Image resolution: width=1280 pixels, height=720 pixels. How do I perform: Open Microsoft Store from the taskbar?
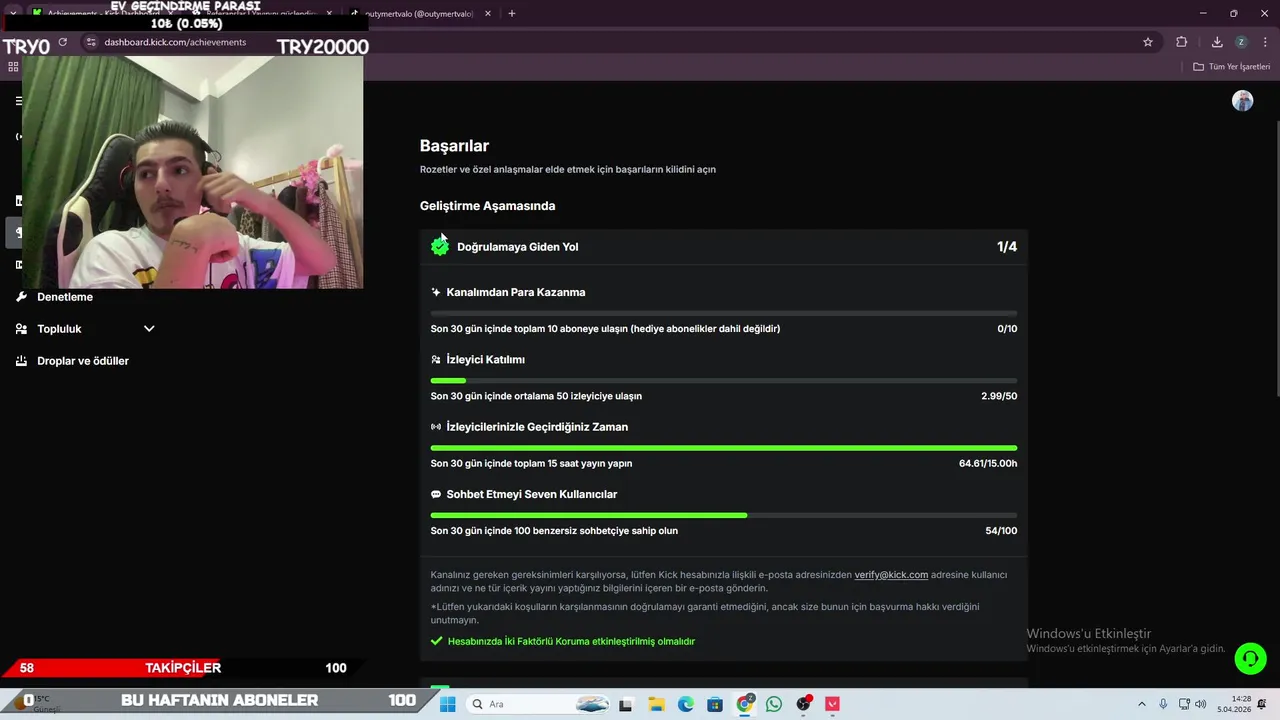(x=714, y=704)
